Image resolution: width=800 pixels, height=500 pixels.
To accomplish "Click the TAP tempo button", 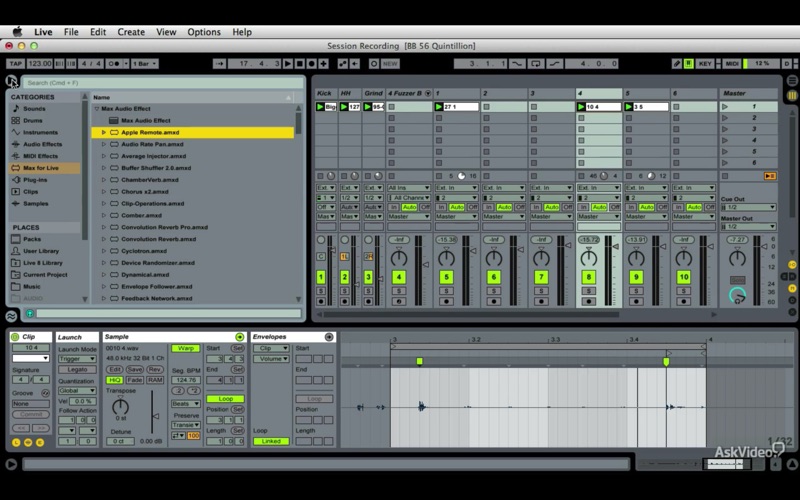I will (x=15, y=64).
